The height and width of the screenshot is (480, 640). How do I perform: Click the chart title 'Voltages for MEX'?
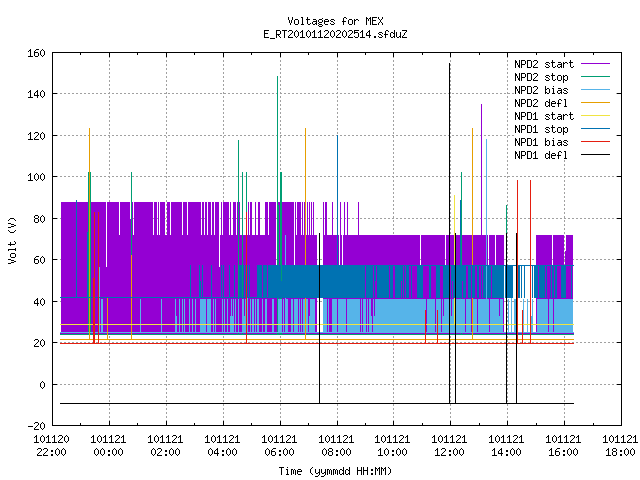point(335,21)
